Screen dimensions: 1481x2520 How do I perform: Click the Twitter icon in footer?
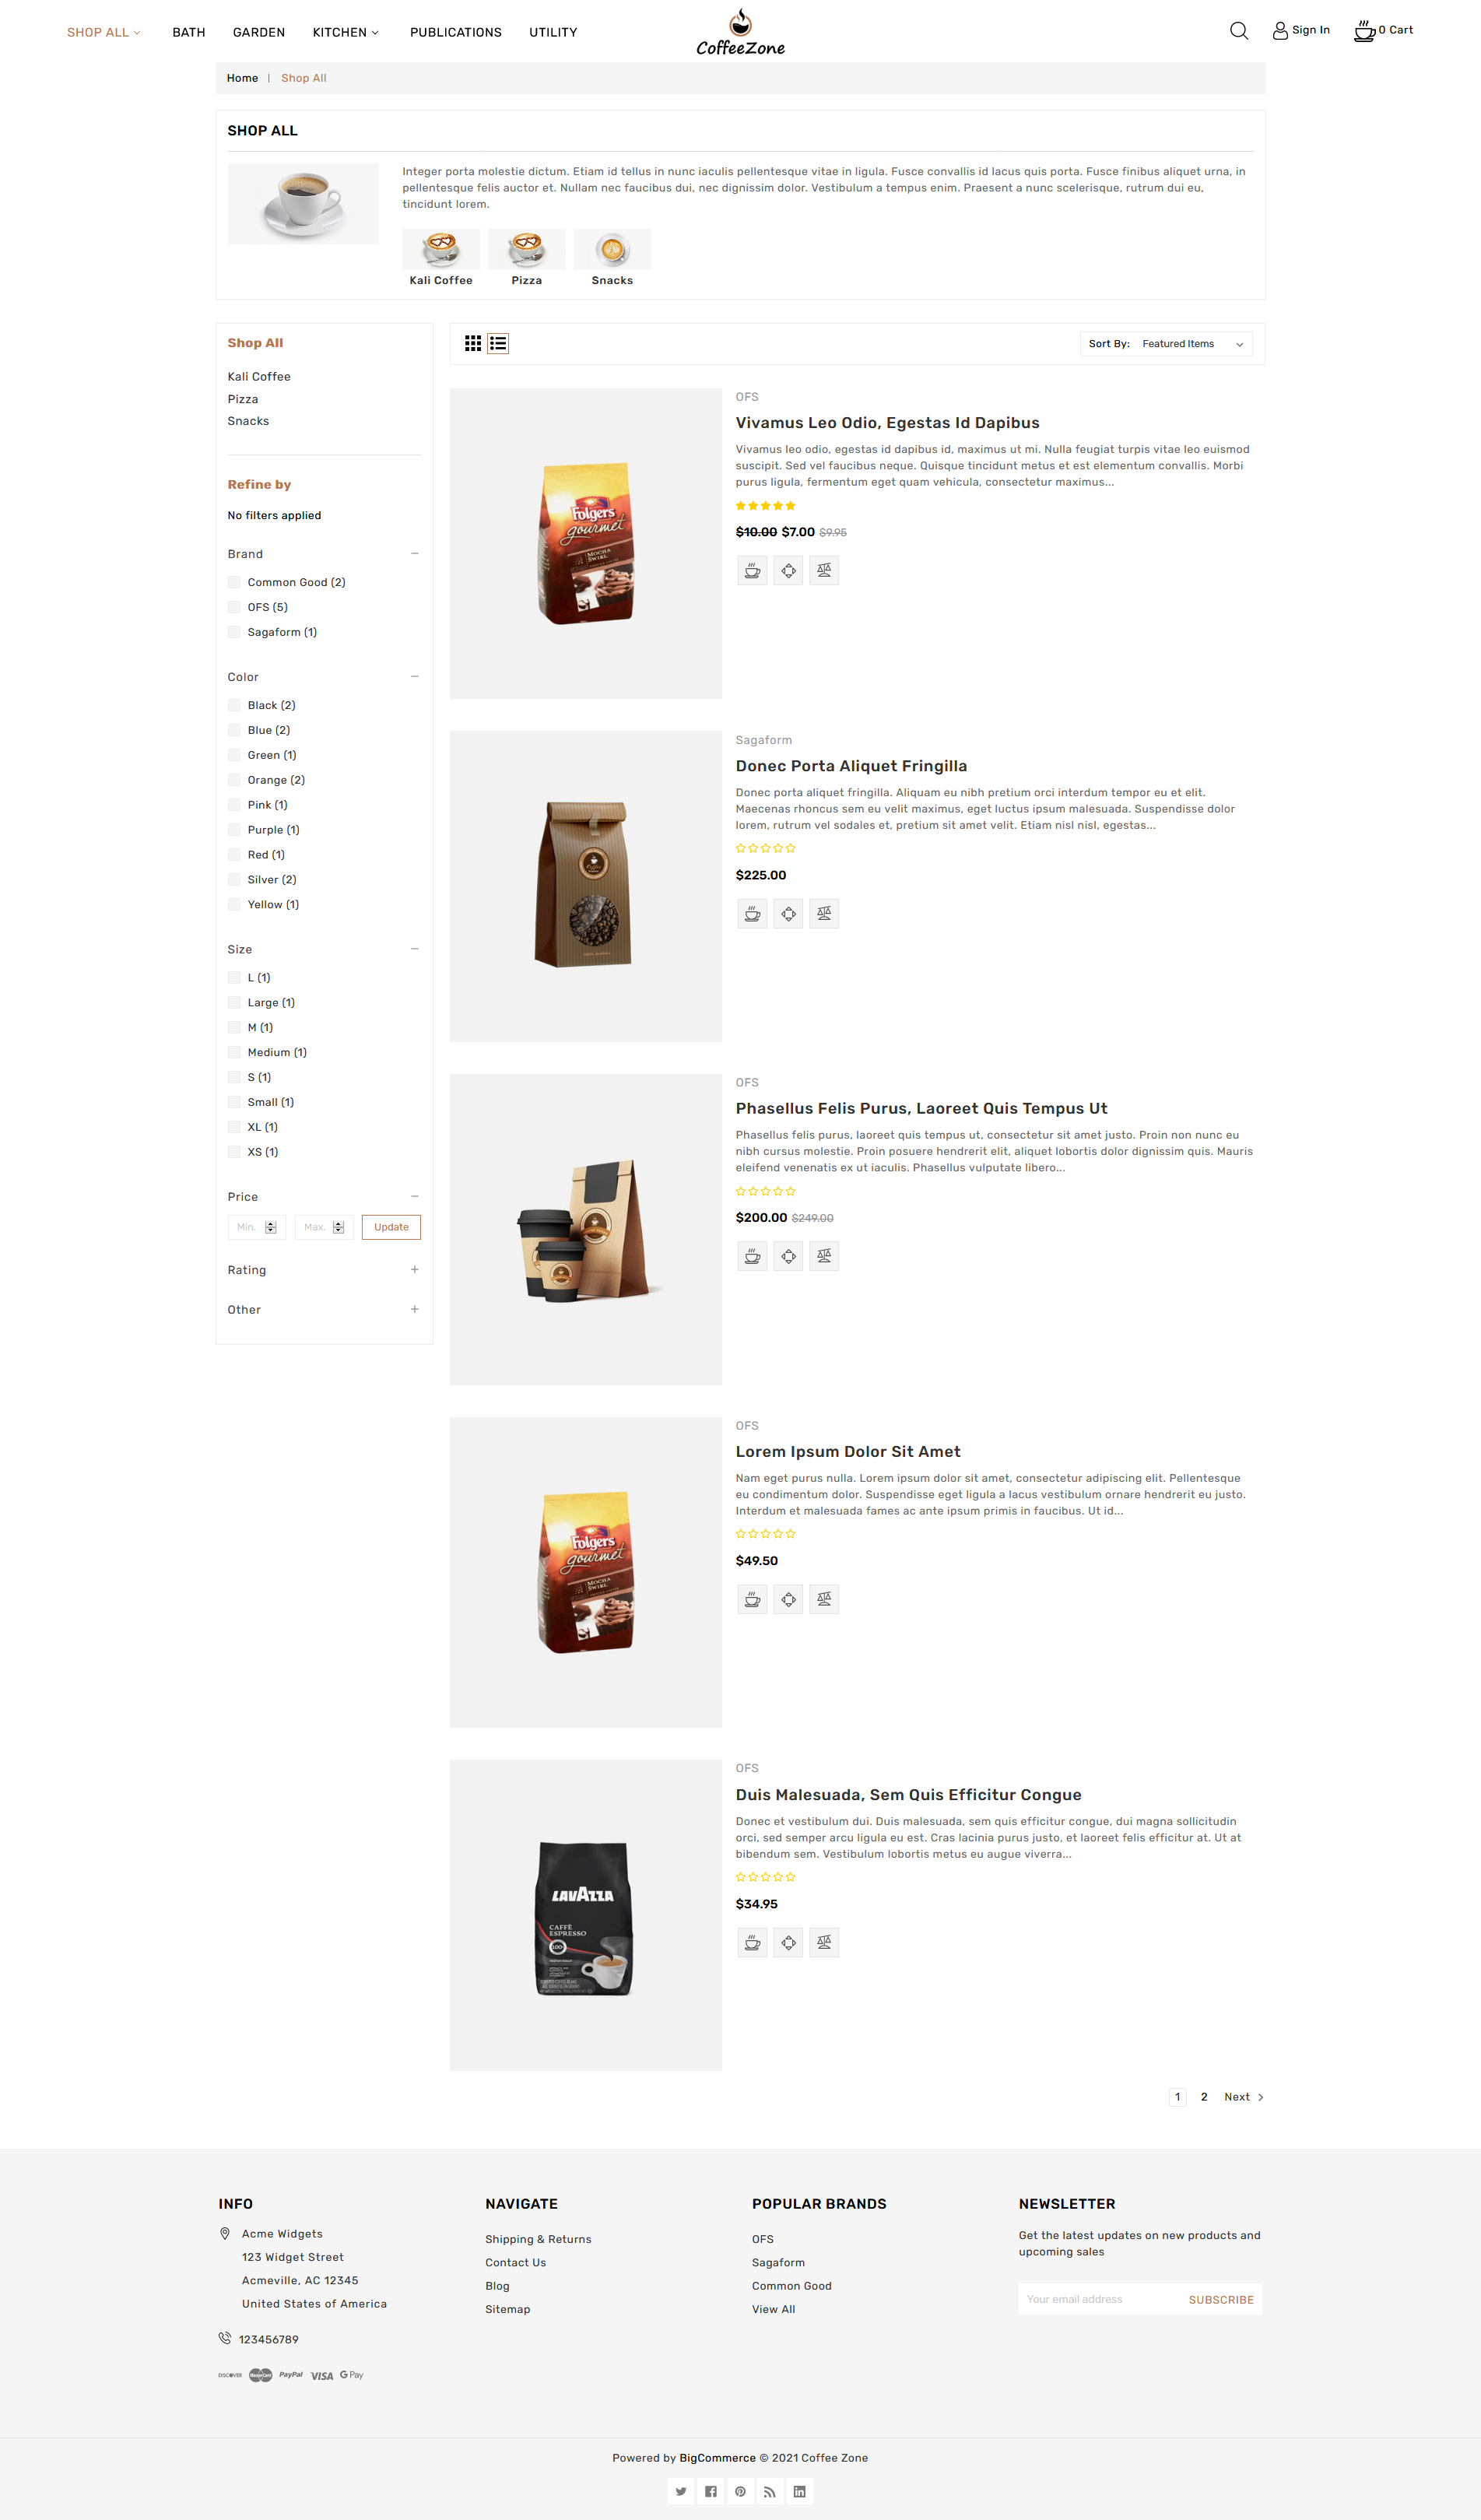(x=681, y=2491)
